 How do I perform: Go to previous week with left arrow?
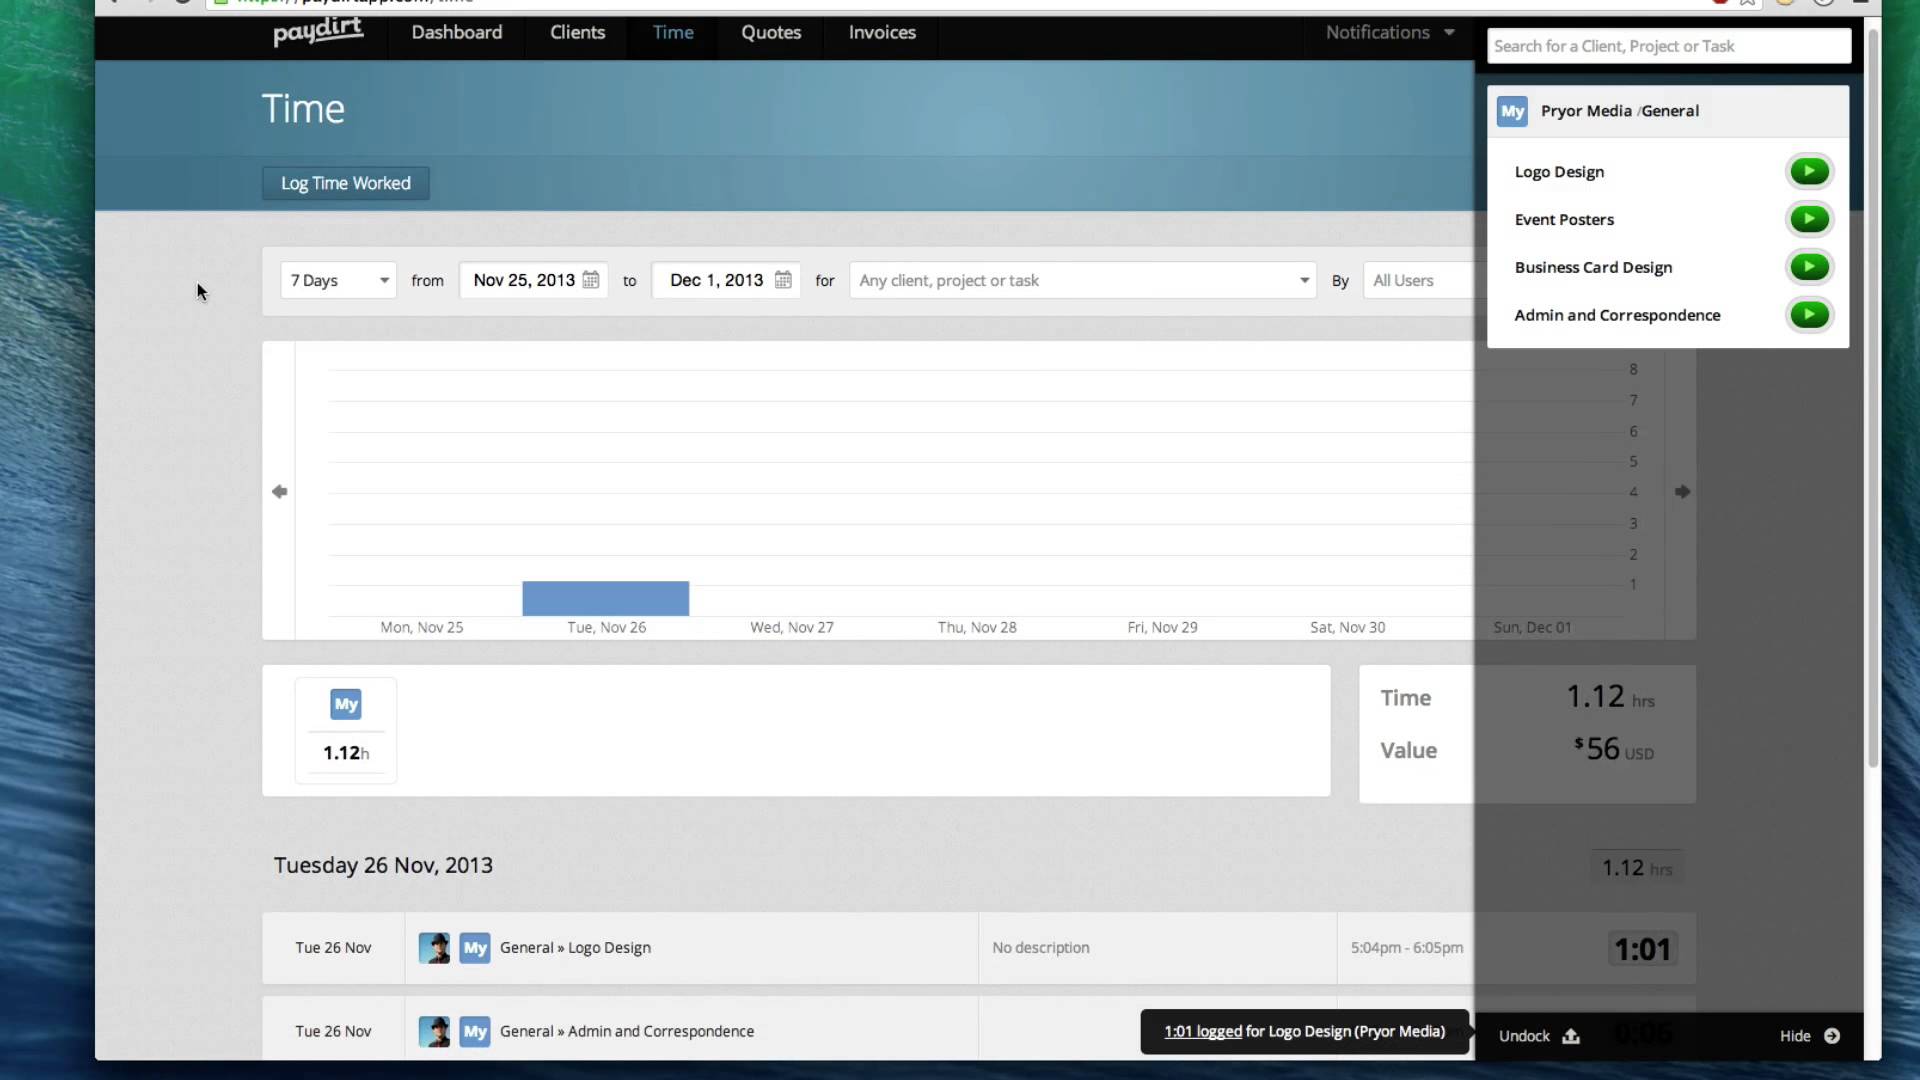point(279,491)
